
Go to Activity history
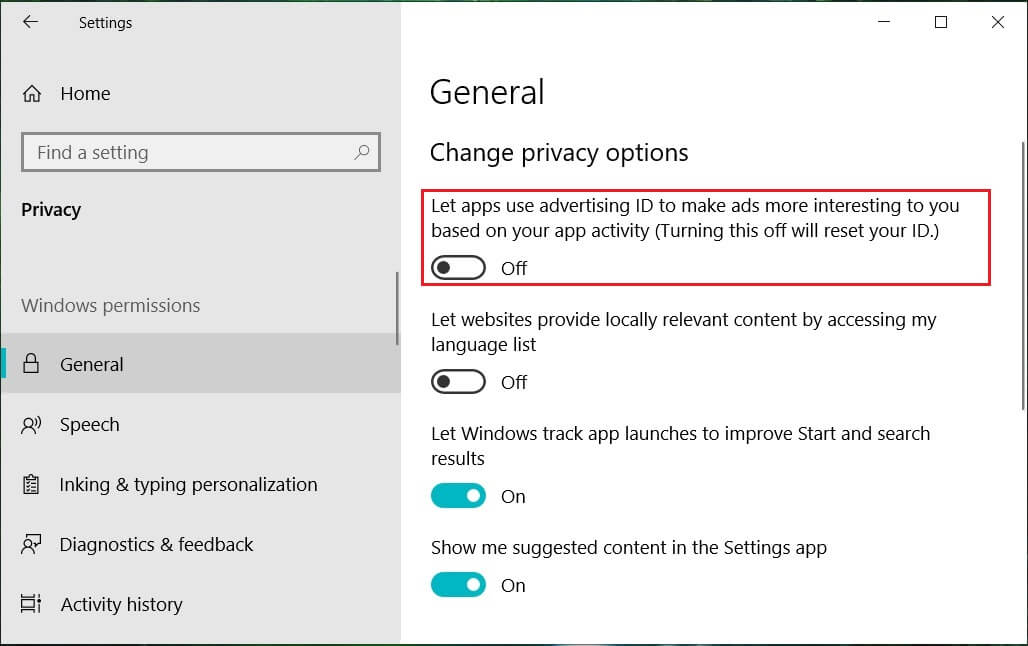pos(121,605)
